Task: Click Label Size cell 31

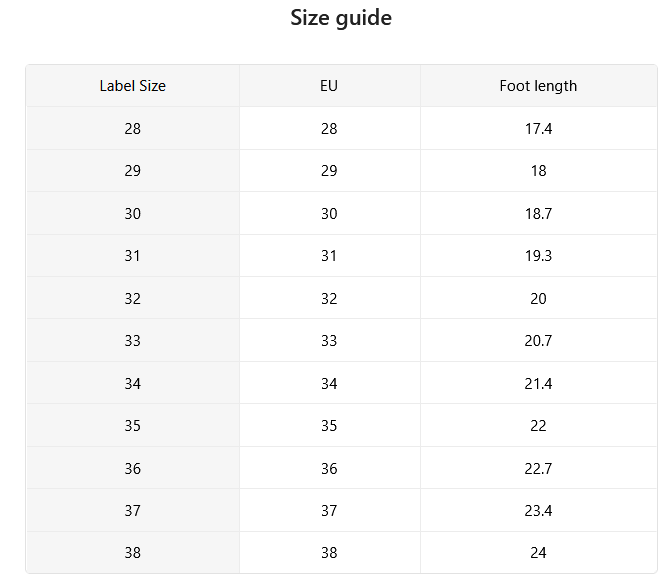Action: click(x=133, y=256)
